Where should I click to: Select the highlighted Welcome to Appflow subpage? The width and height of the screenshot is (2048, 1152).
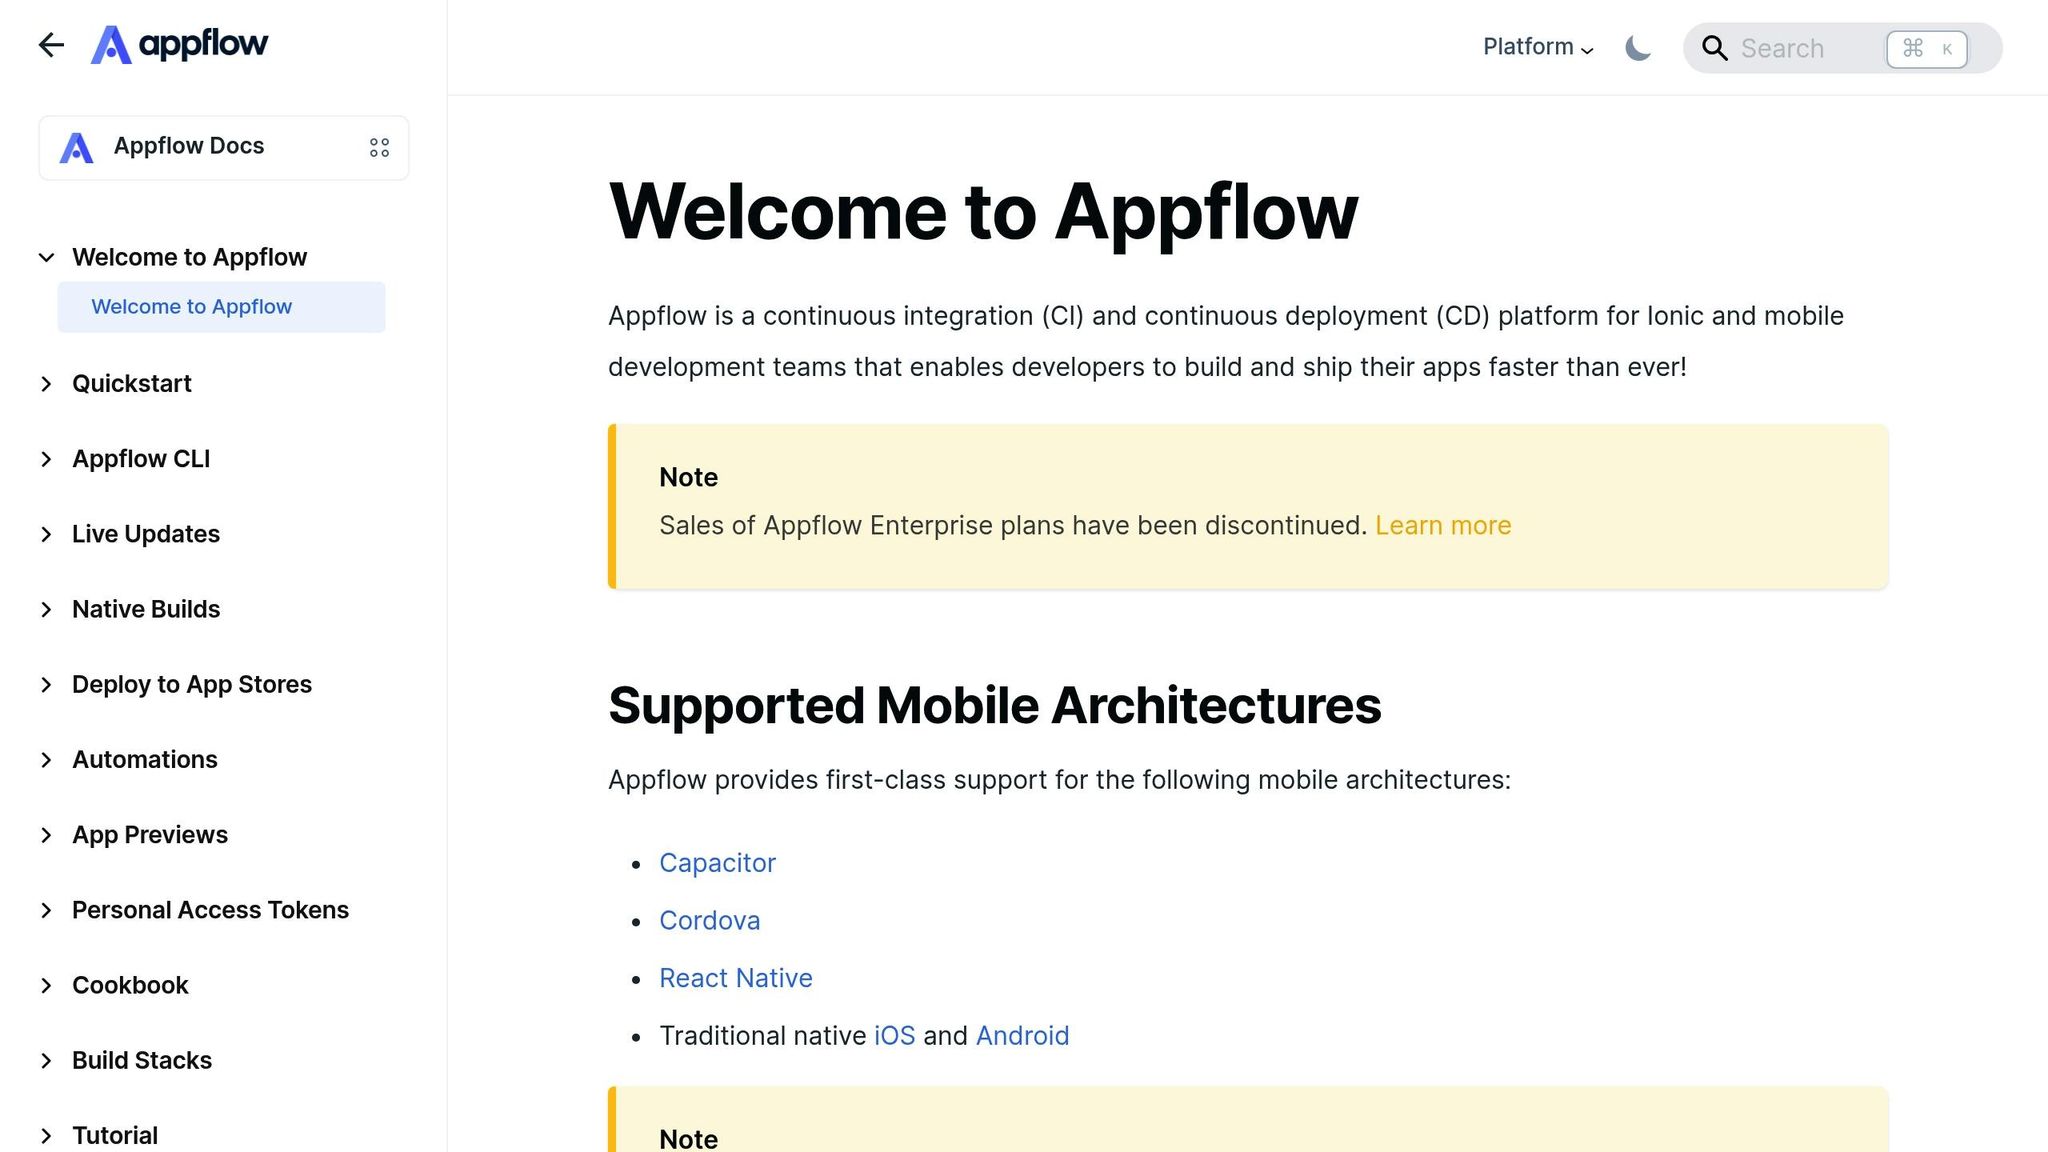pos(221,307)
